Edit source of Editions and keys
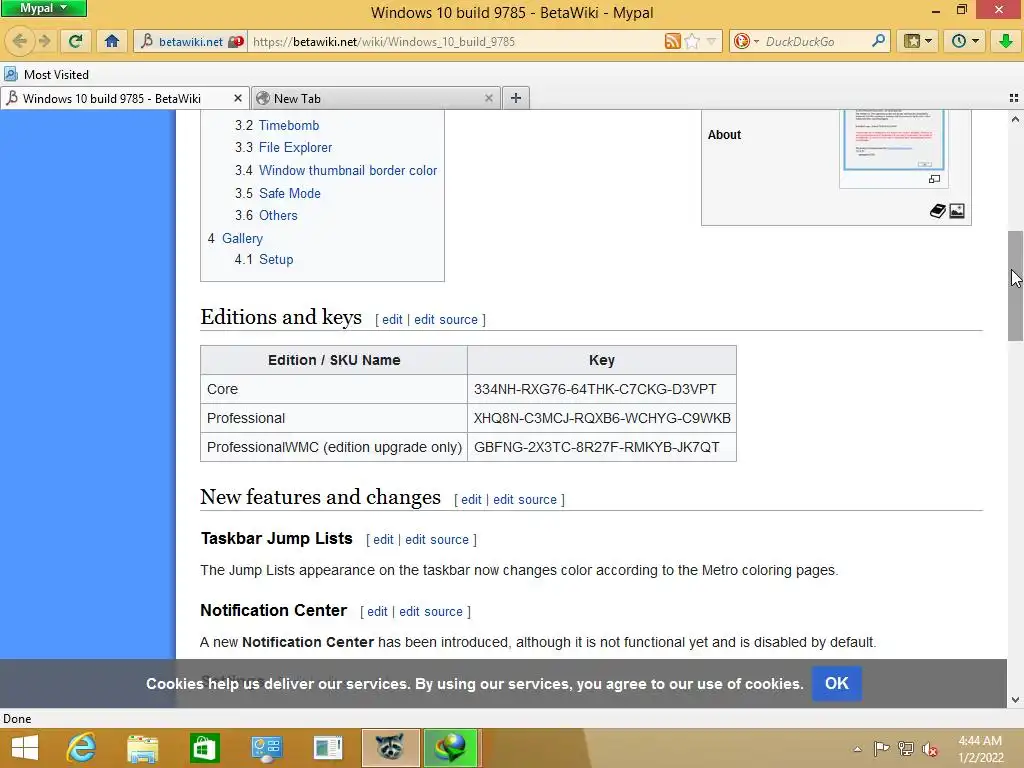Viewport: 1024px width, 768px height. tap(446, 319)
